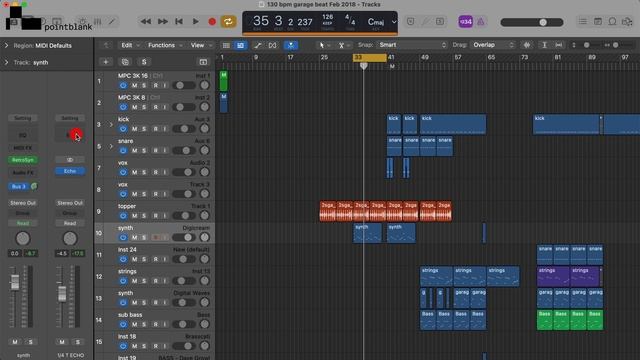Toggle the Flex view button
640x360 pixels.
[x=272, y=45]
